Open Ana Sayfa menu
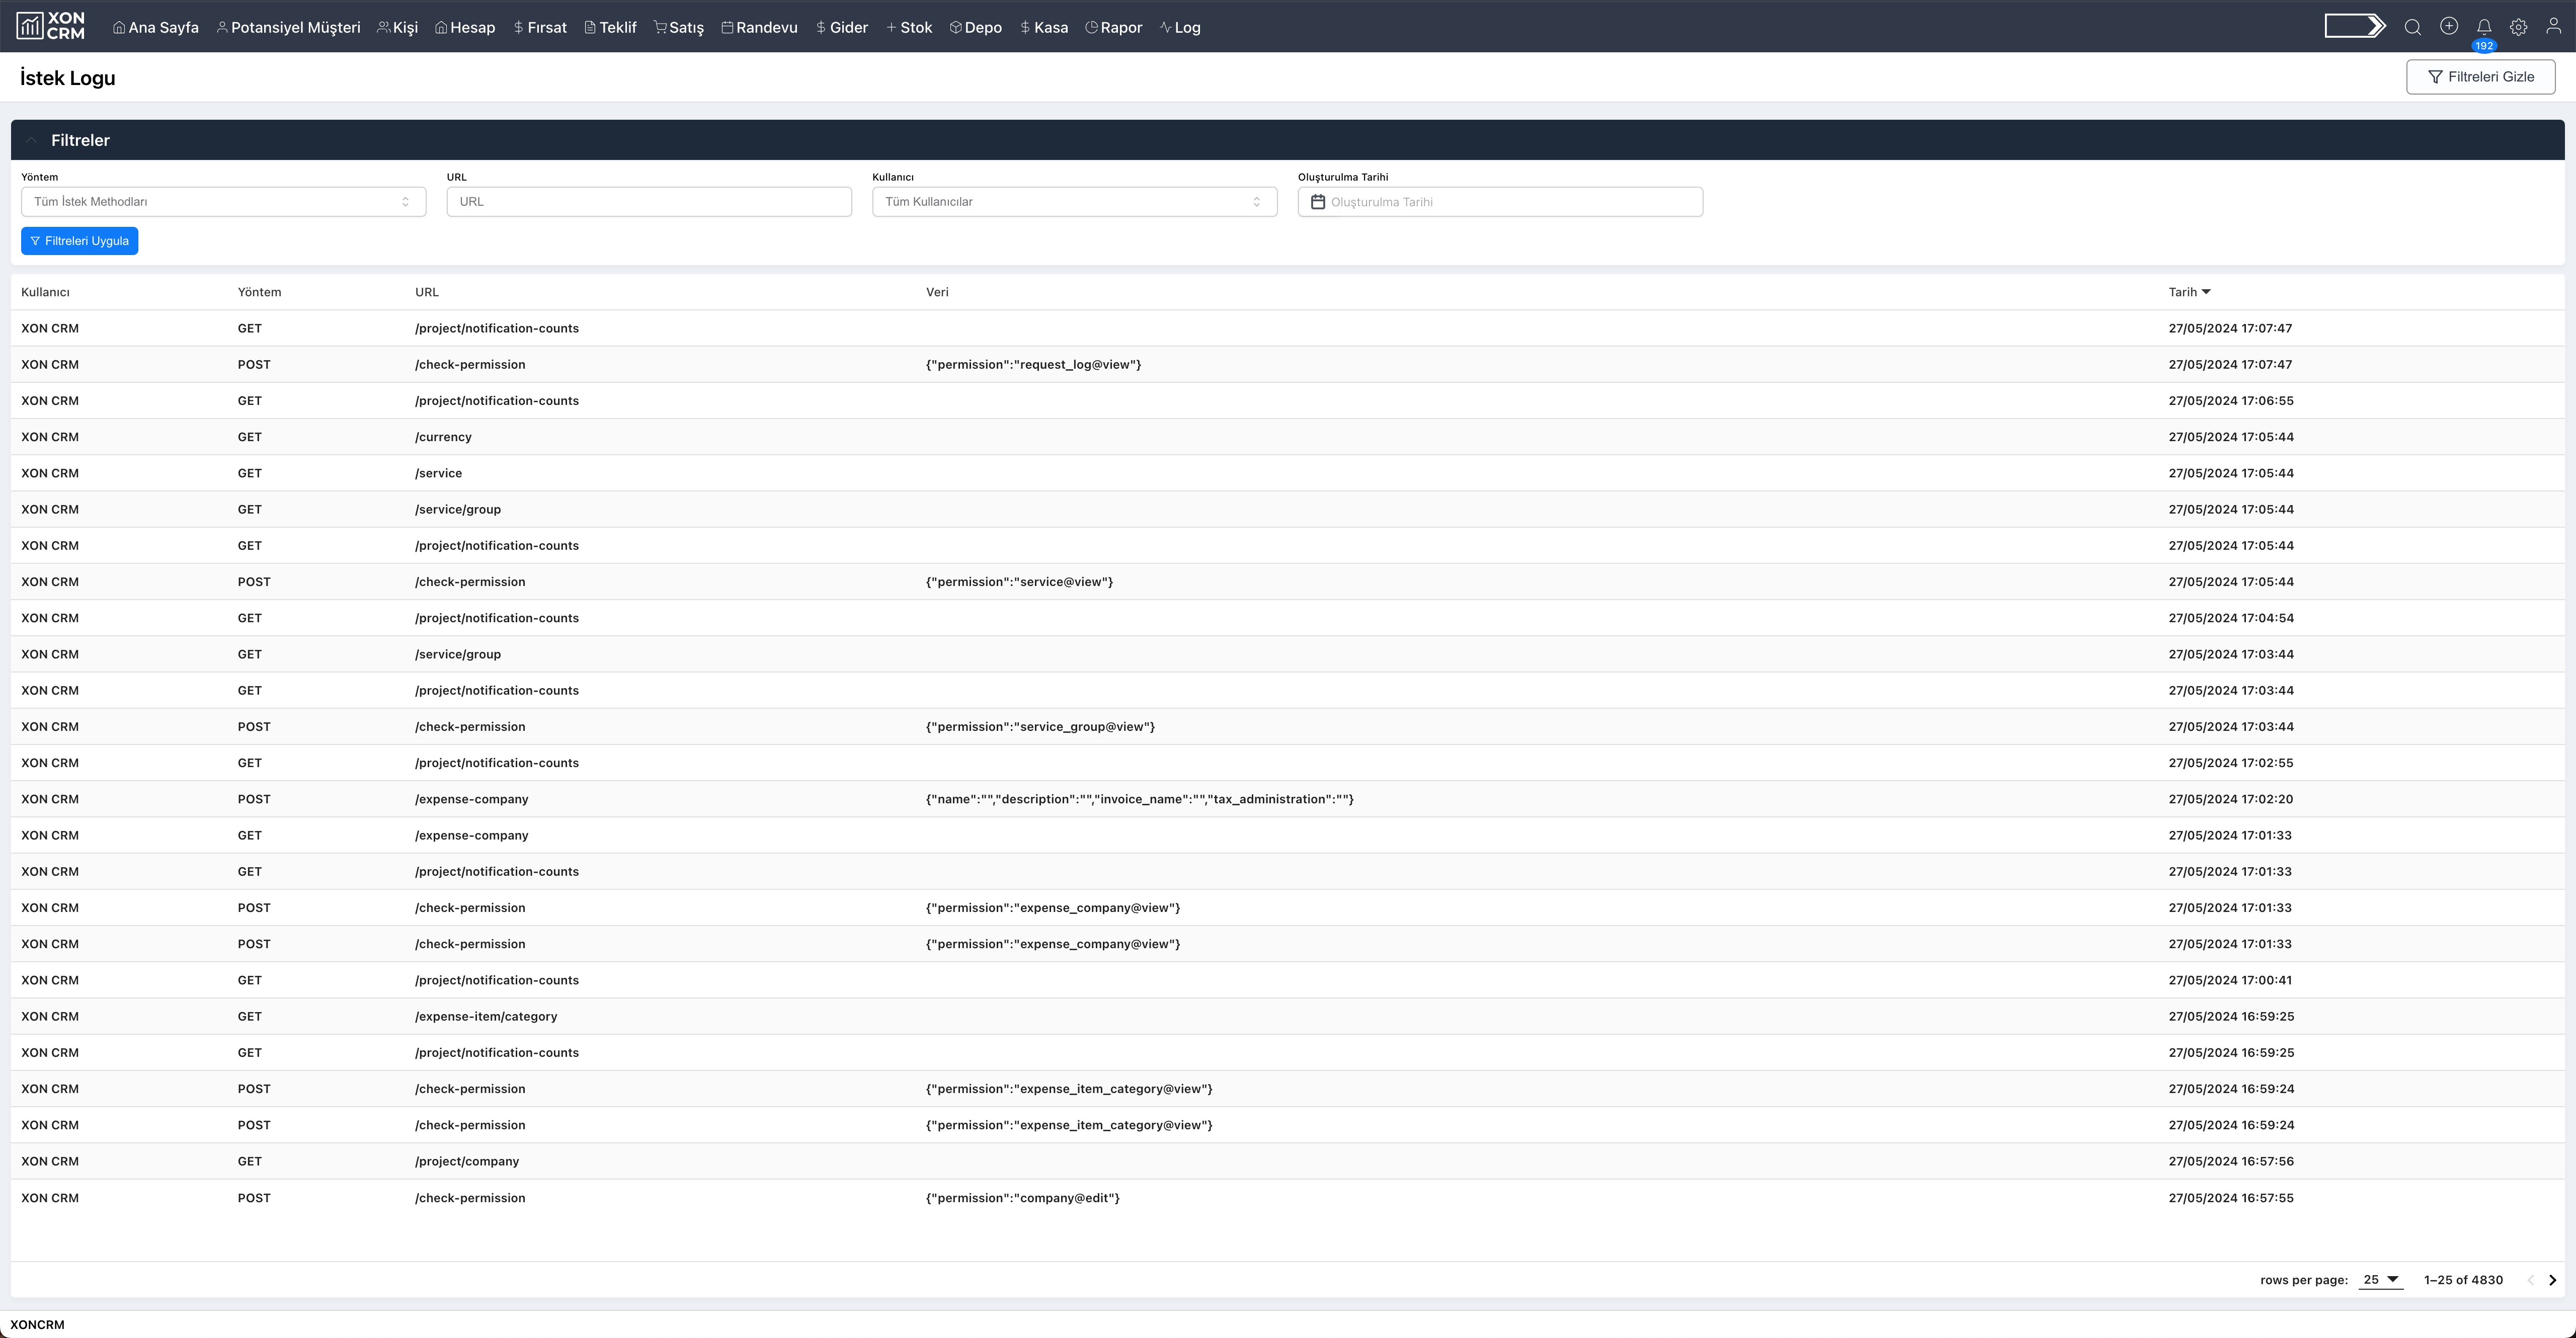Viewport: 2576px width, 1338px height. pos(156,27)
